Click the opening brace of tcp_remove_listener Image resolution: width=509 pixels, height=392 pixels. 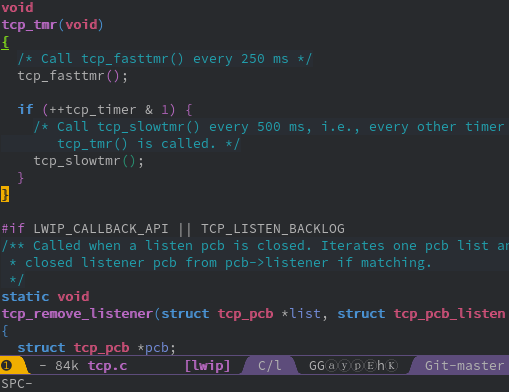5,331
